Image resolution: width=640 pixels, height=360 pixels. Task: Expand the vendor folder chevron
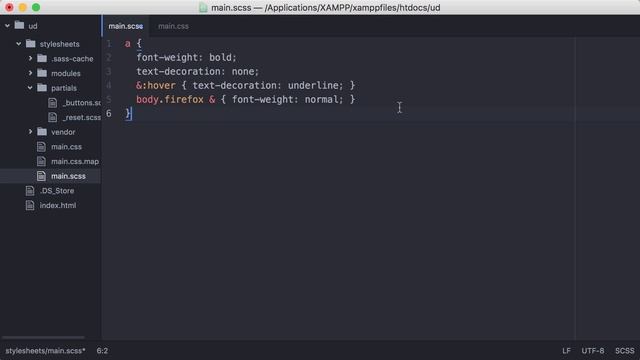pos(30,132)
